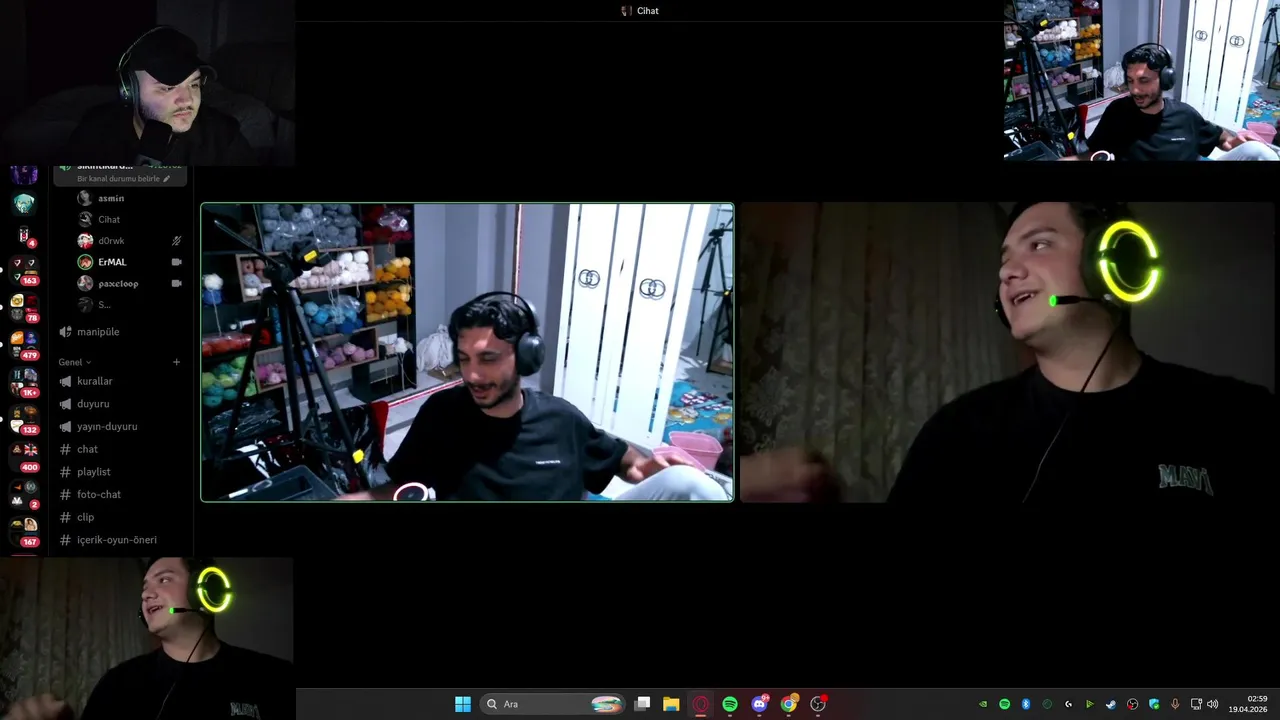The width and height of the screenshot is (1280, 720).
Task: Click paxeloop's camera icon
Action: pyautogui.click(x=176, y=283)
